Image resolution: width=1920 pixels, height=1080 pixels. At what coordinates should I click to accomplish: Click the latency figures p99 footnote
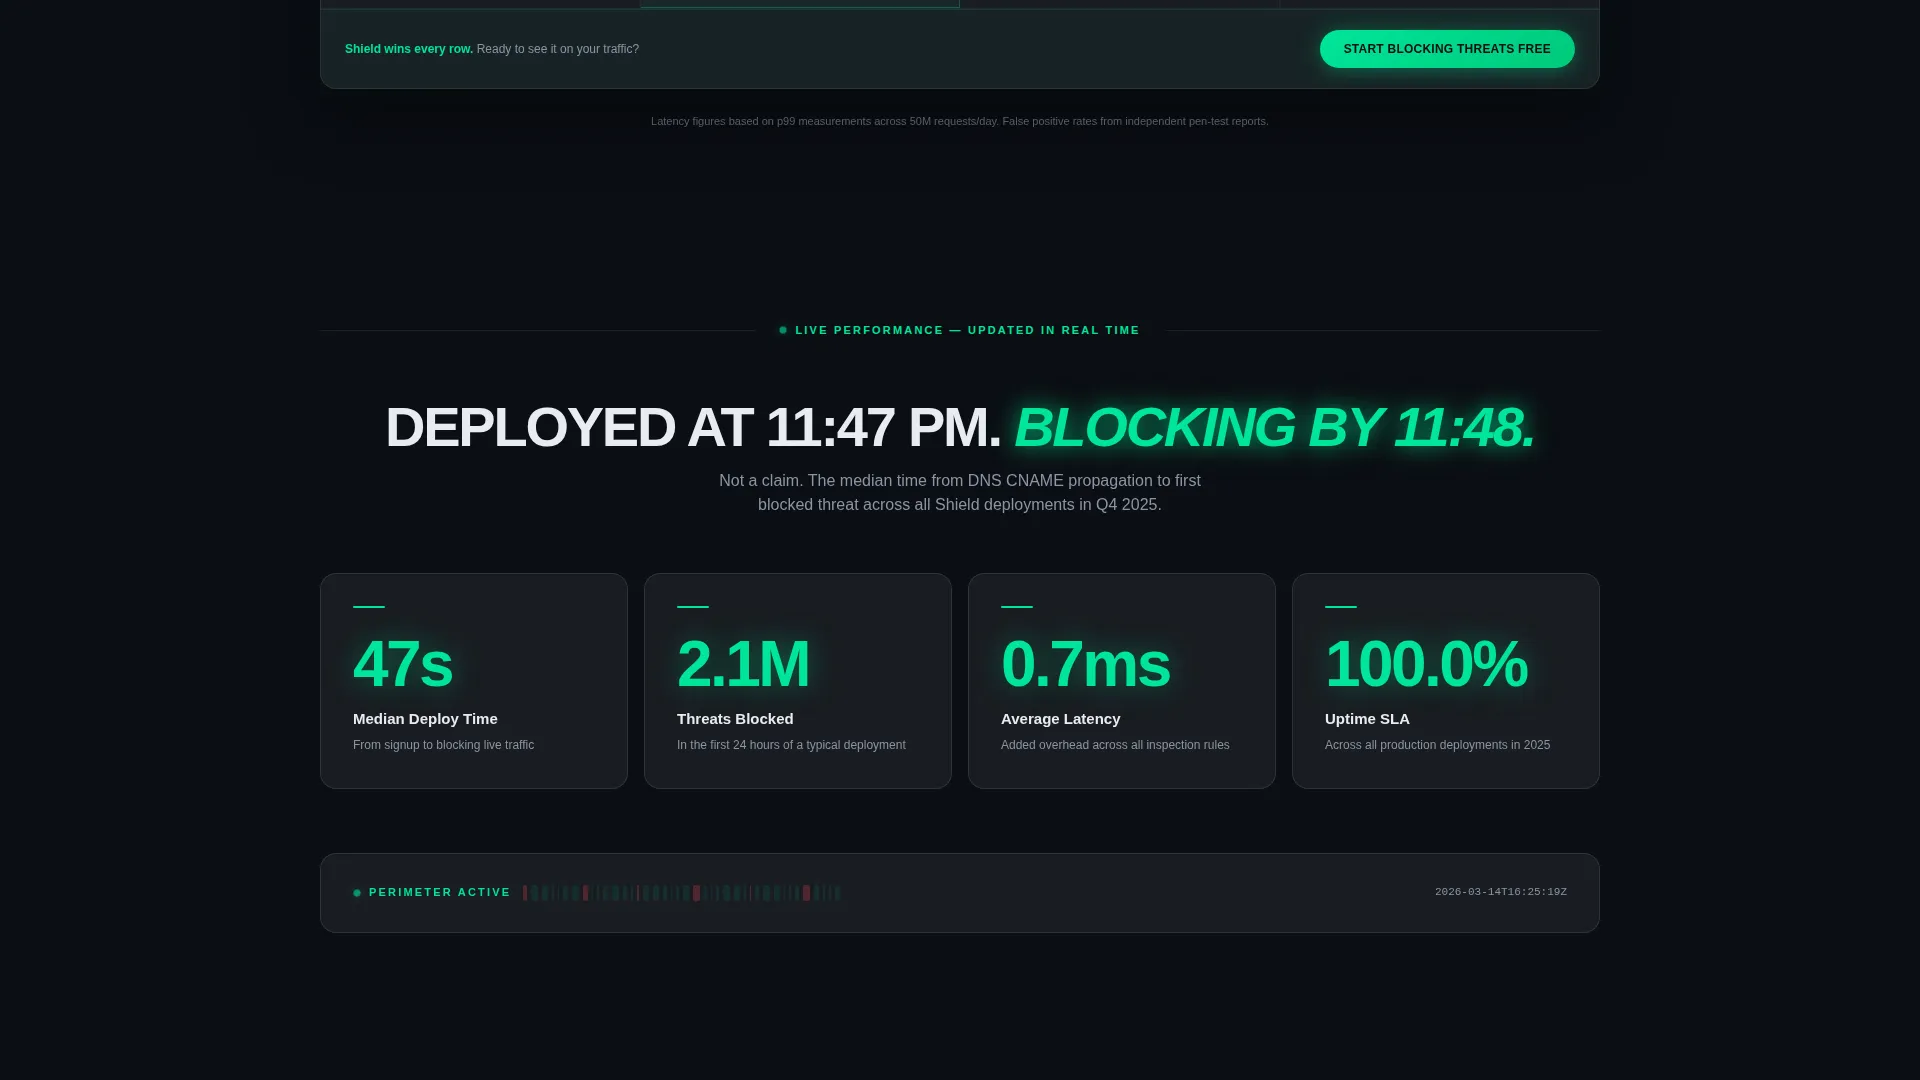(x=960, y=121)
